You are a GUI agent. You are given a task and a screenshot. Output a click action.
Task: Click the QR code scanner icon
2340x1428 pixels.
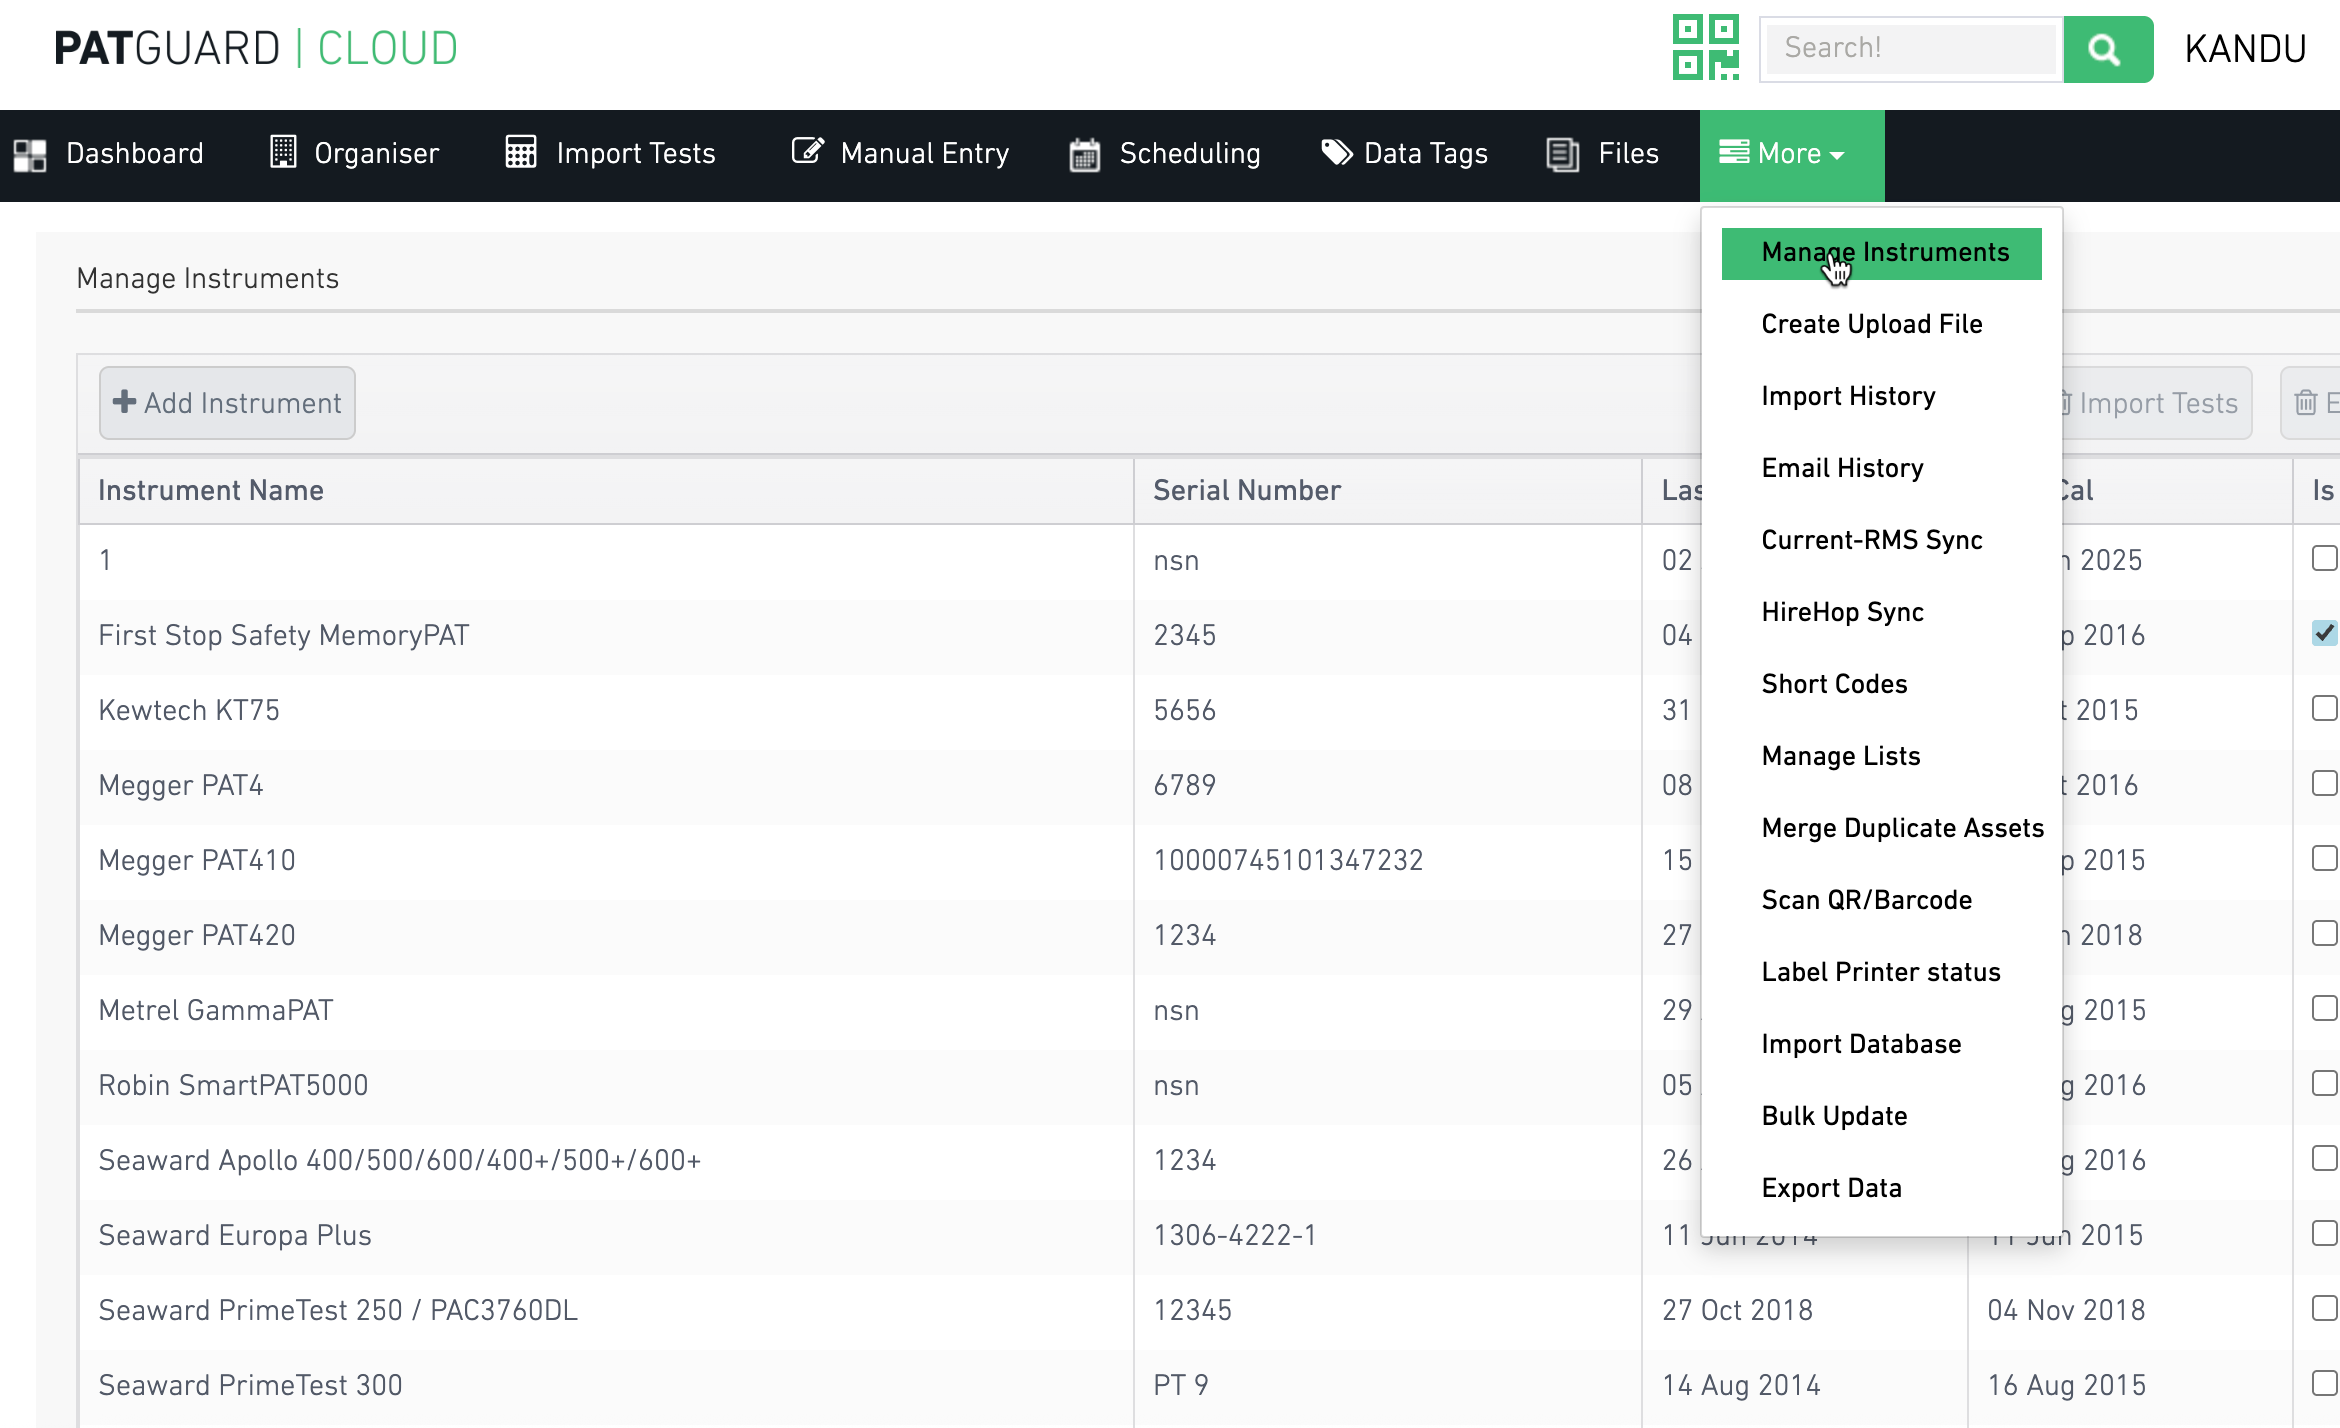(x=1706, y=47)
